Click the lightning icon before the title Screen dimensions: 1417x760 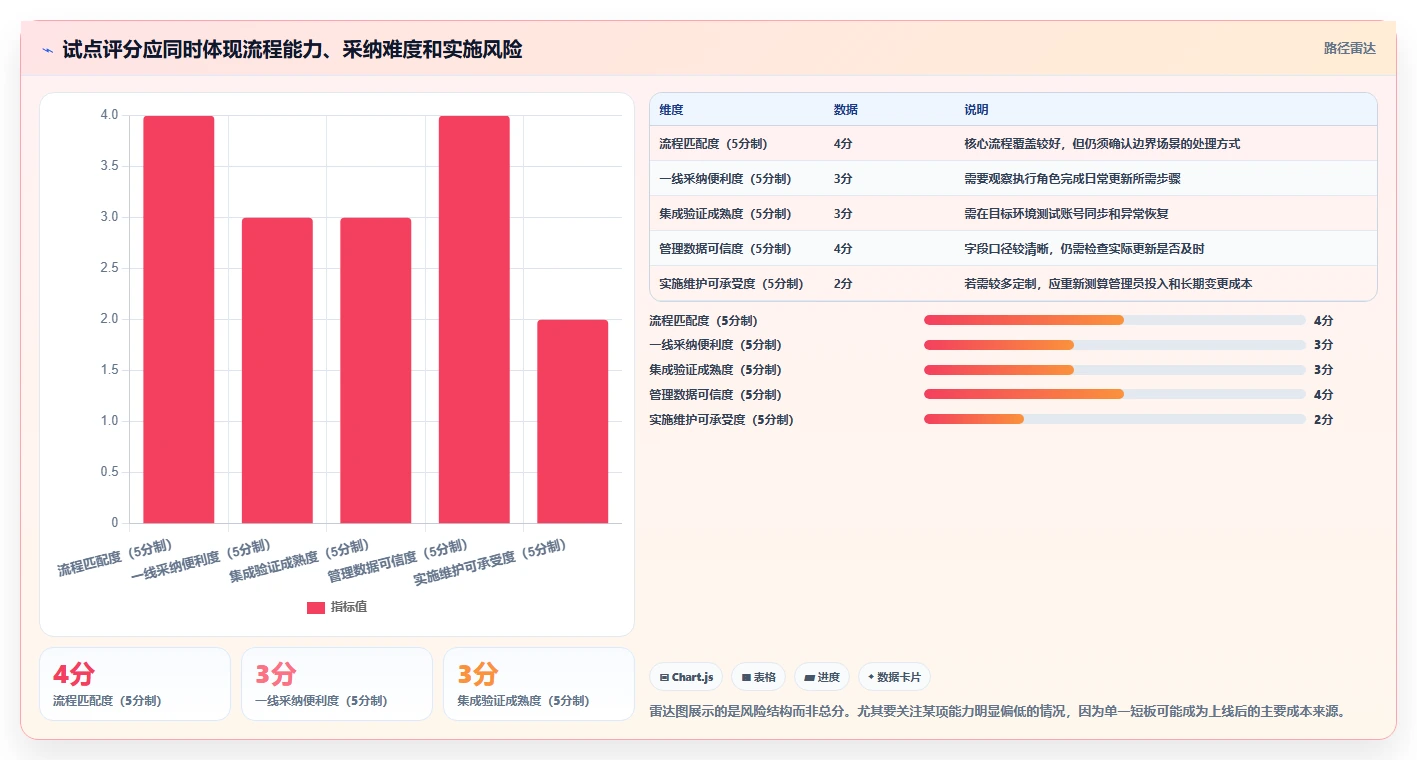click(x=48, y=50)
